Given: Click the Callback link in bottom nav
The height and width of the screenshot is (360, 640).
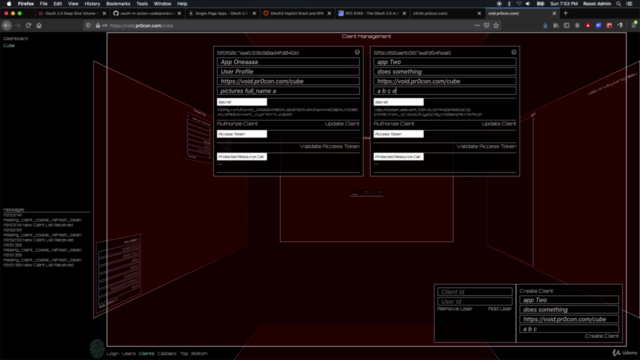Looking at the screenshot, I should 167,353.
